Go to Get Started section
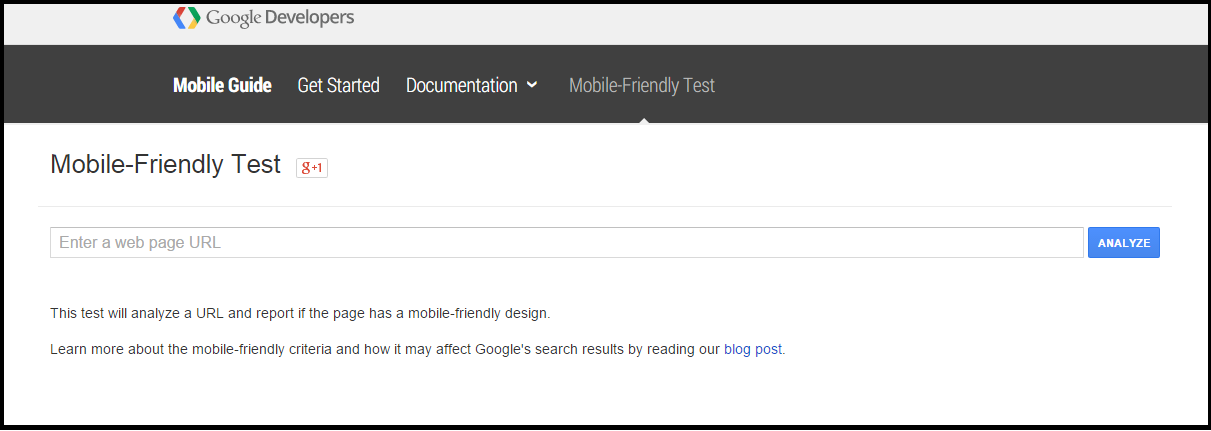Viewport: 1211px width, 431px height. 338,85
